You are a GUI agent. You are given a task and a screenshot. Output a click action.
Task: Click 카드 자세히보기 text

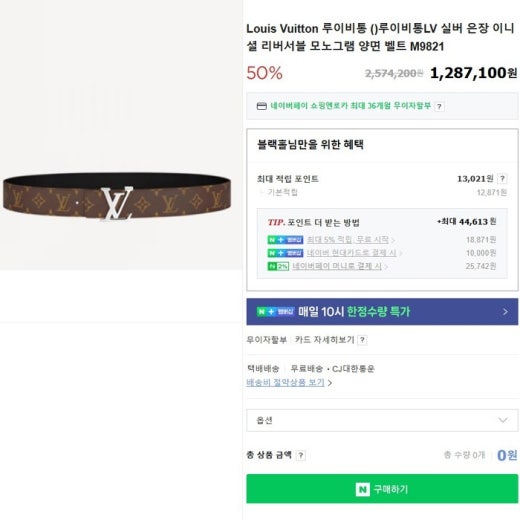coord(324,340)
